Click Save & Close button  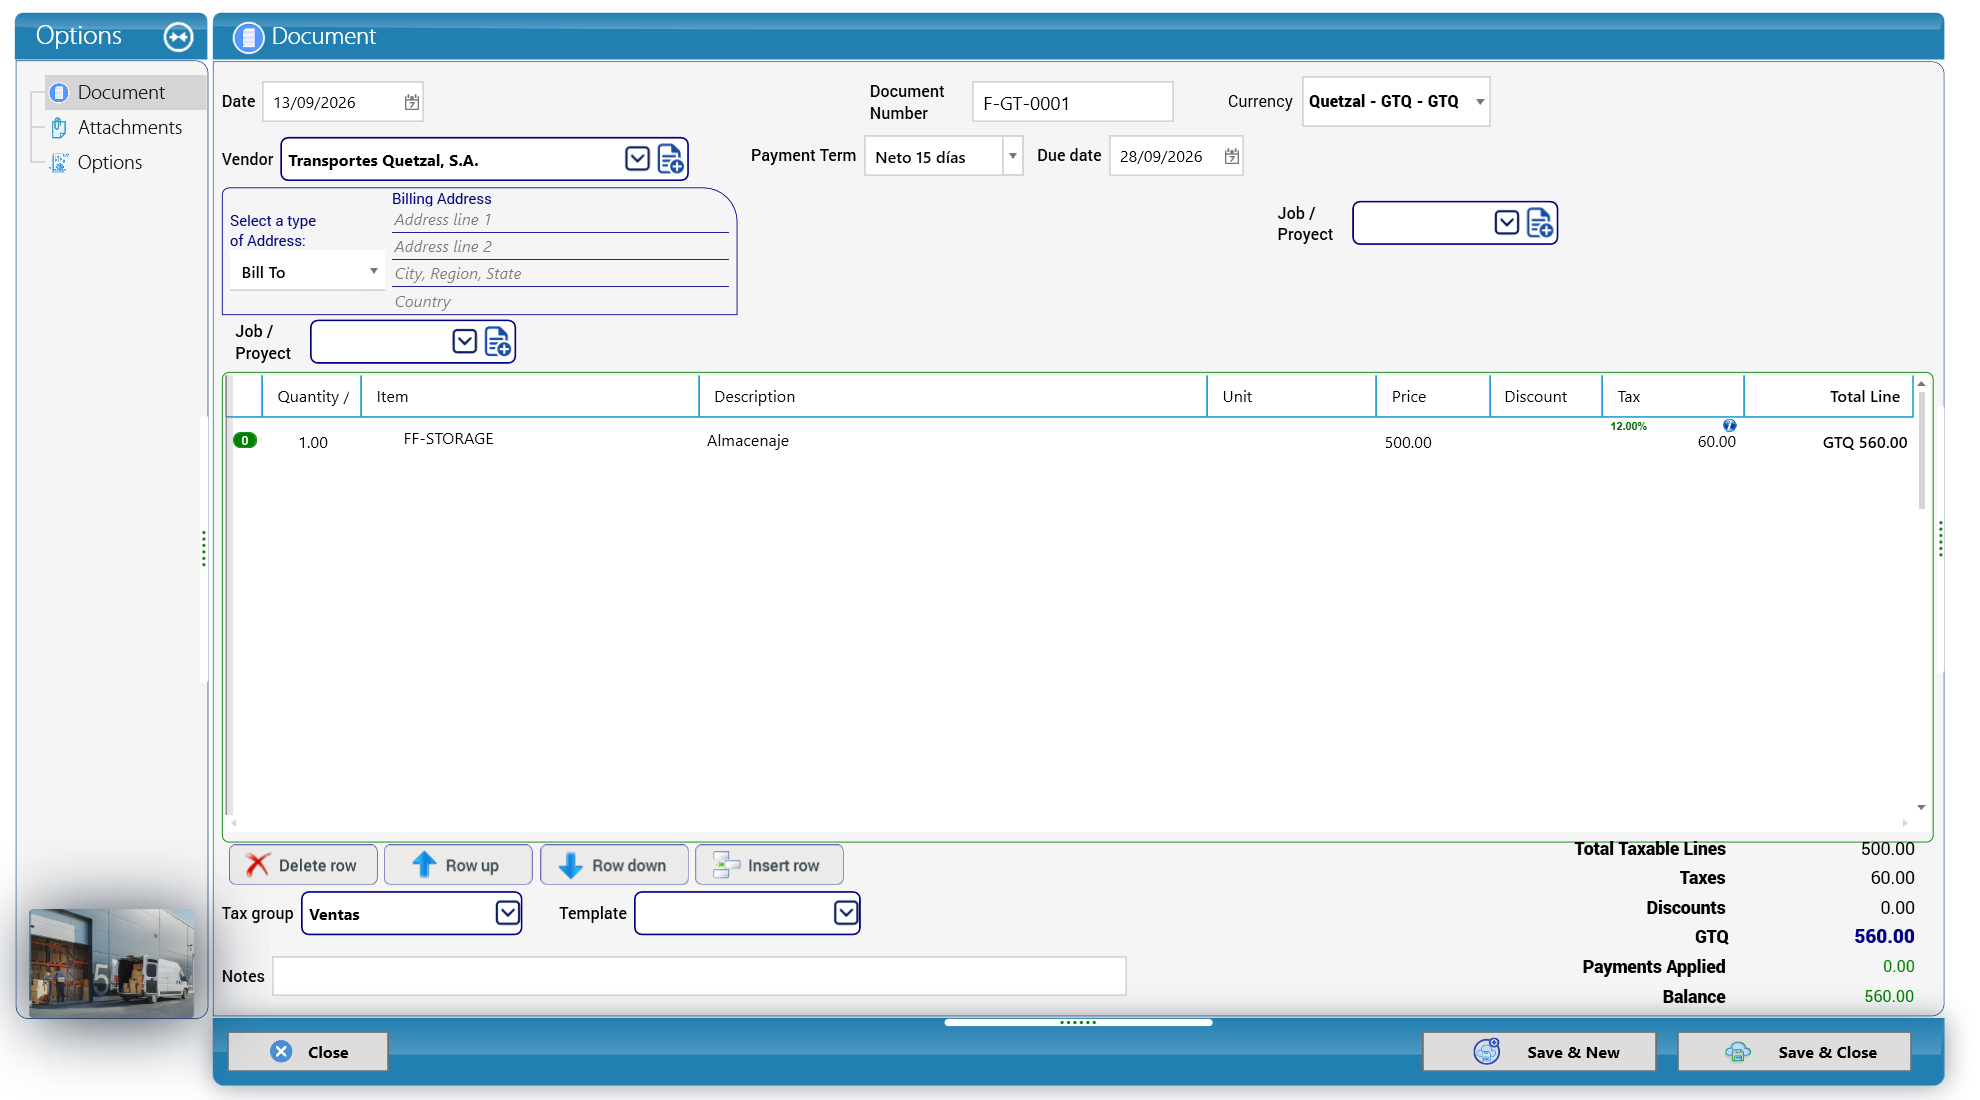click(x=1794, y=1053)
